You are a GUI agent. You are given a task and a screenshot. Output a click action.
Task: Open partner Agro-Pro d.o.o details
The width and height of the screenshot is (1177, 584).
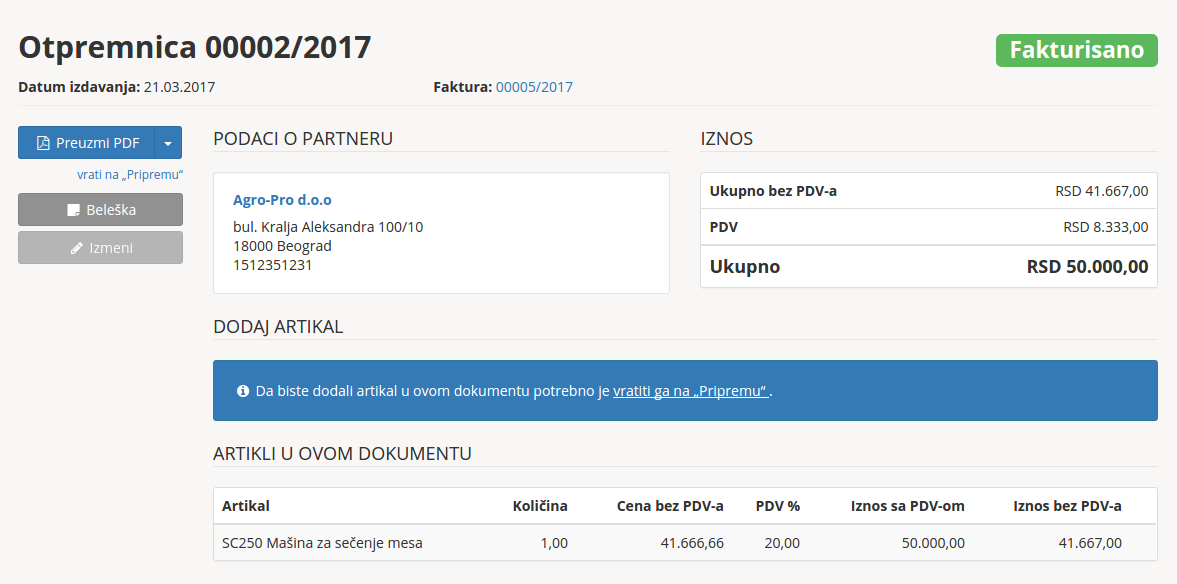click(x=282, y=200)
